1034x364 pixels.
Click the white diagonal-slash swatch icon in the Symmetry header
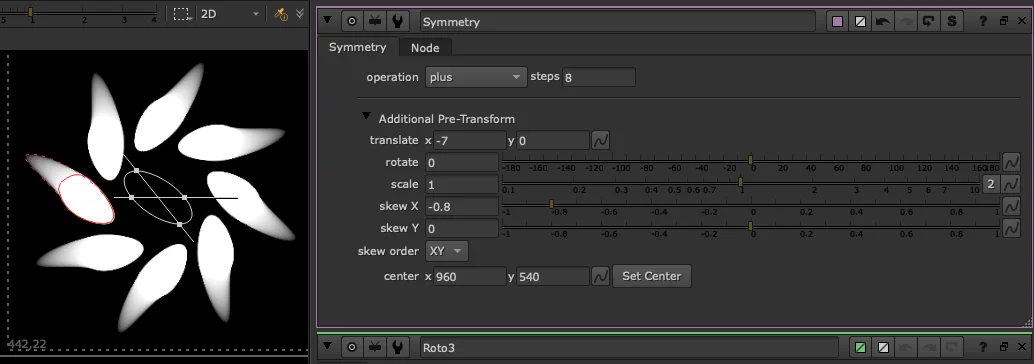tap(860, 21)
